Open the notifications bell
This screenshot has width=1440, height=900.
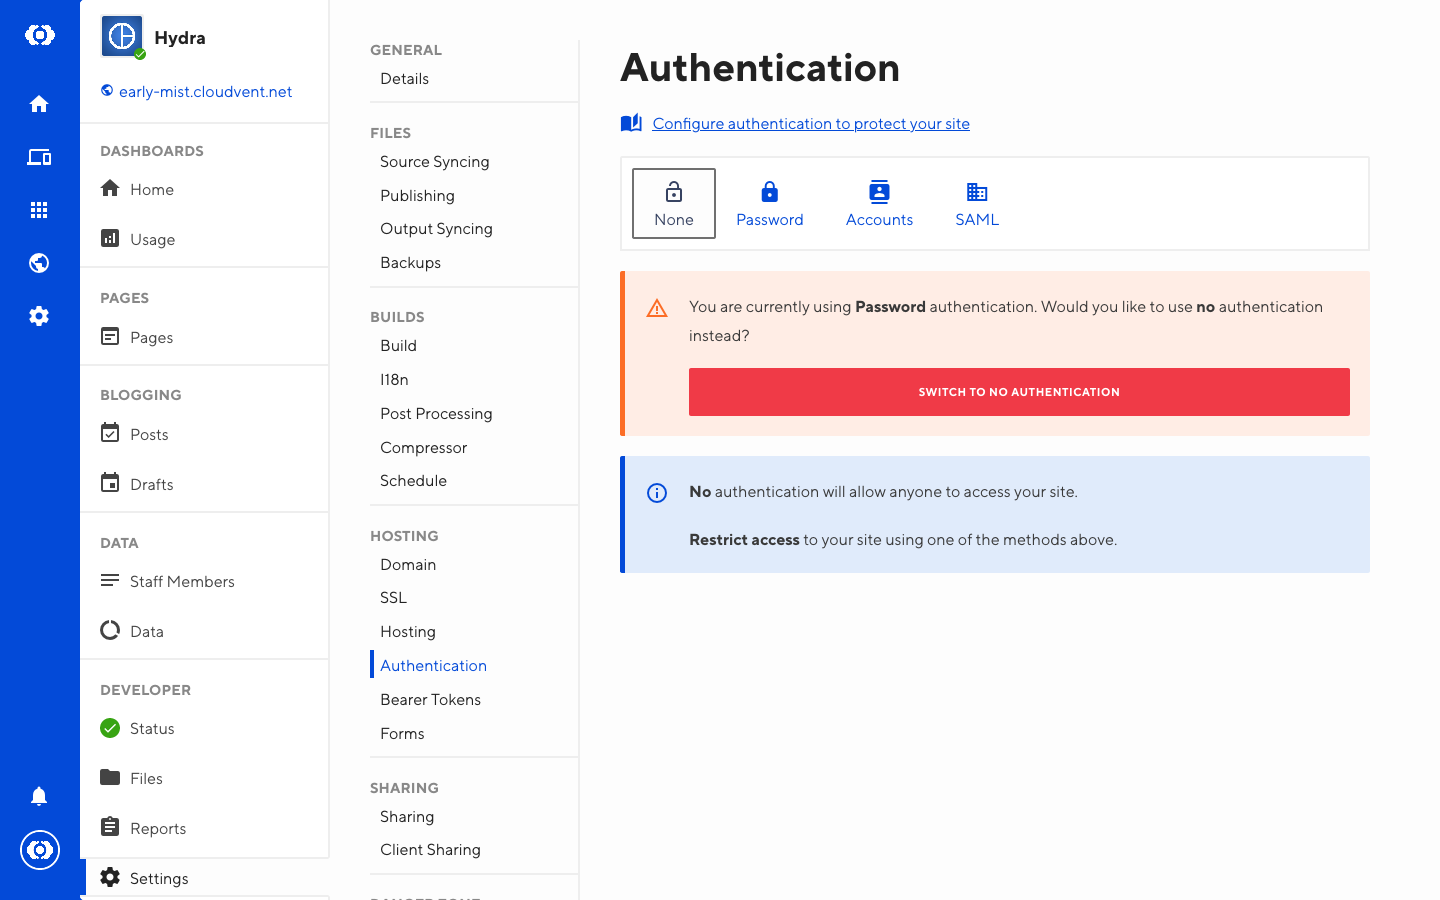[39, 796]
